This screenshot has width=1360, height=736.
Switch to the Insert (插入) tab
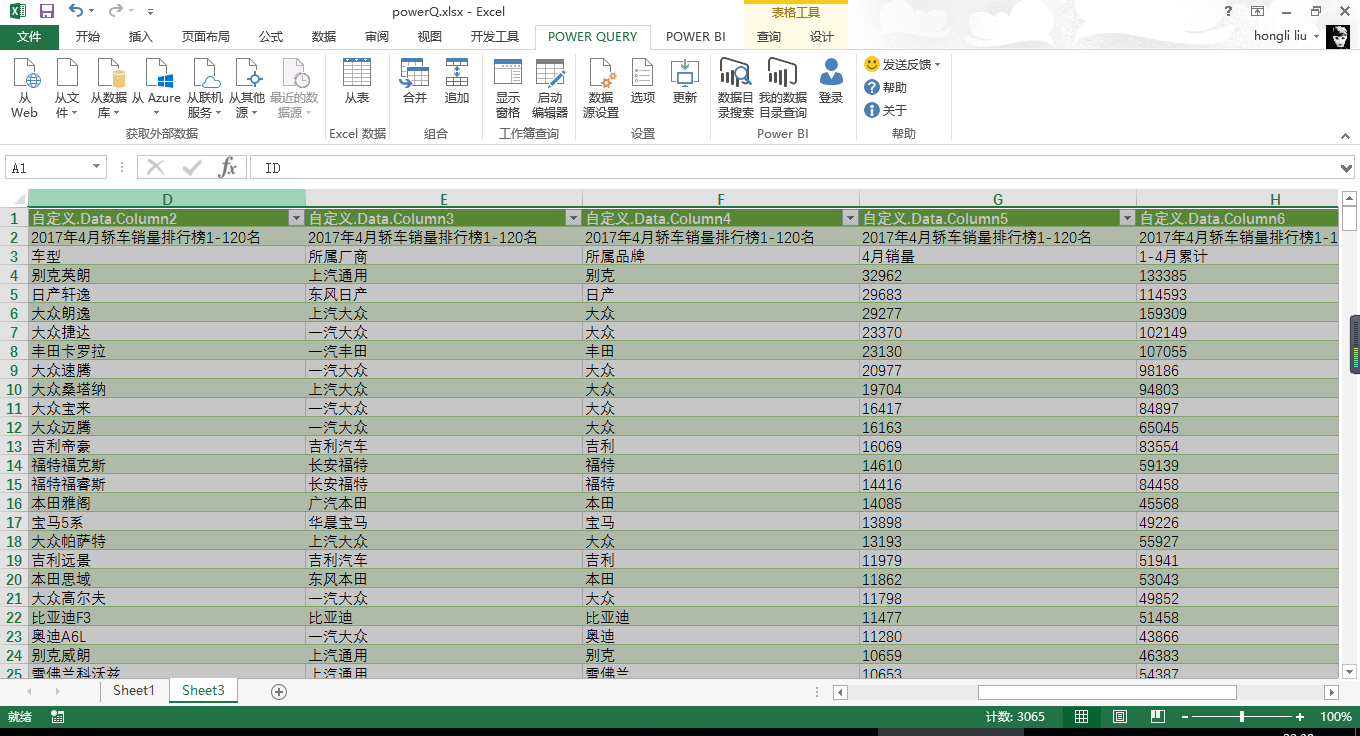[141, 37]
